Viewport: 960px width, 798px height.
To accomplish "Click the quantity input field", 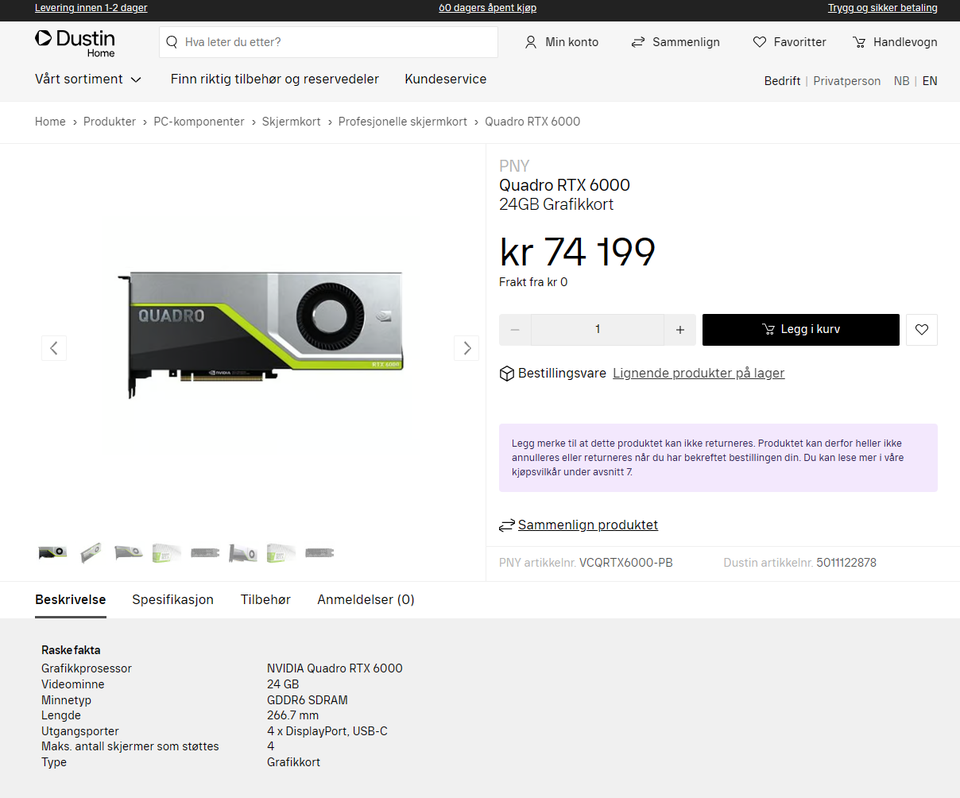I will coord(598,329).
